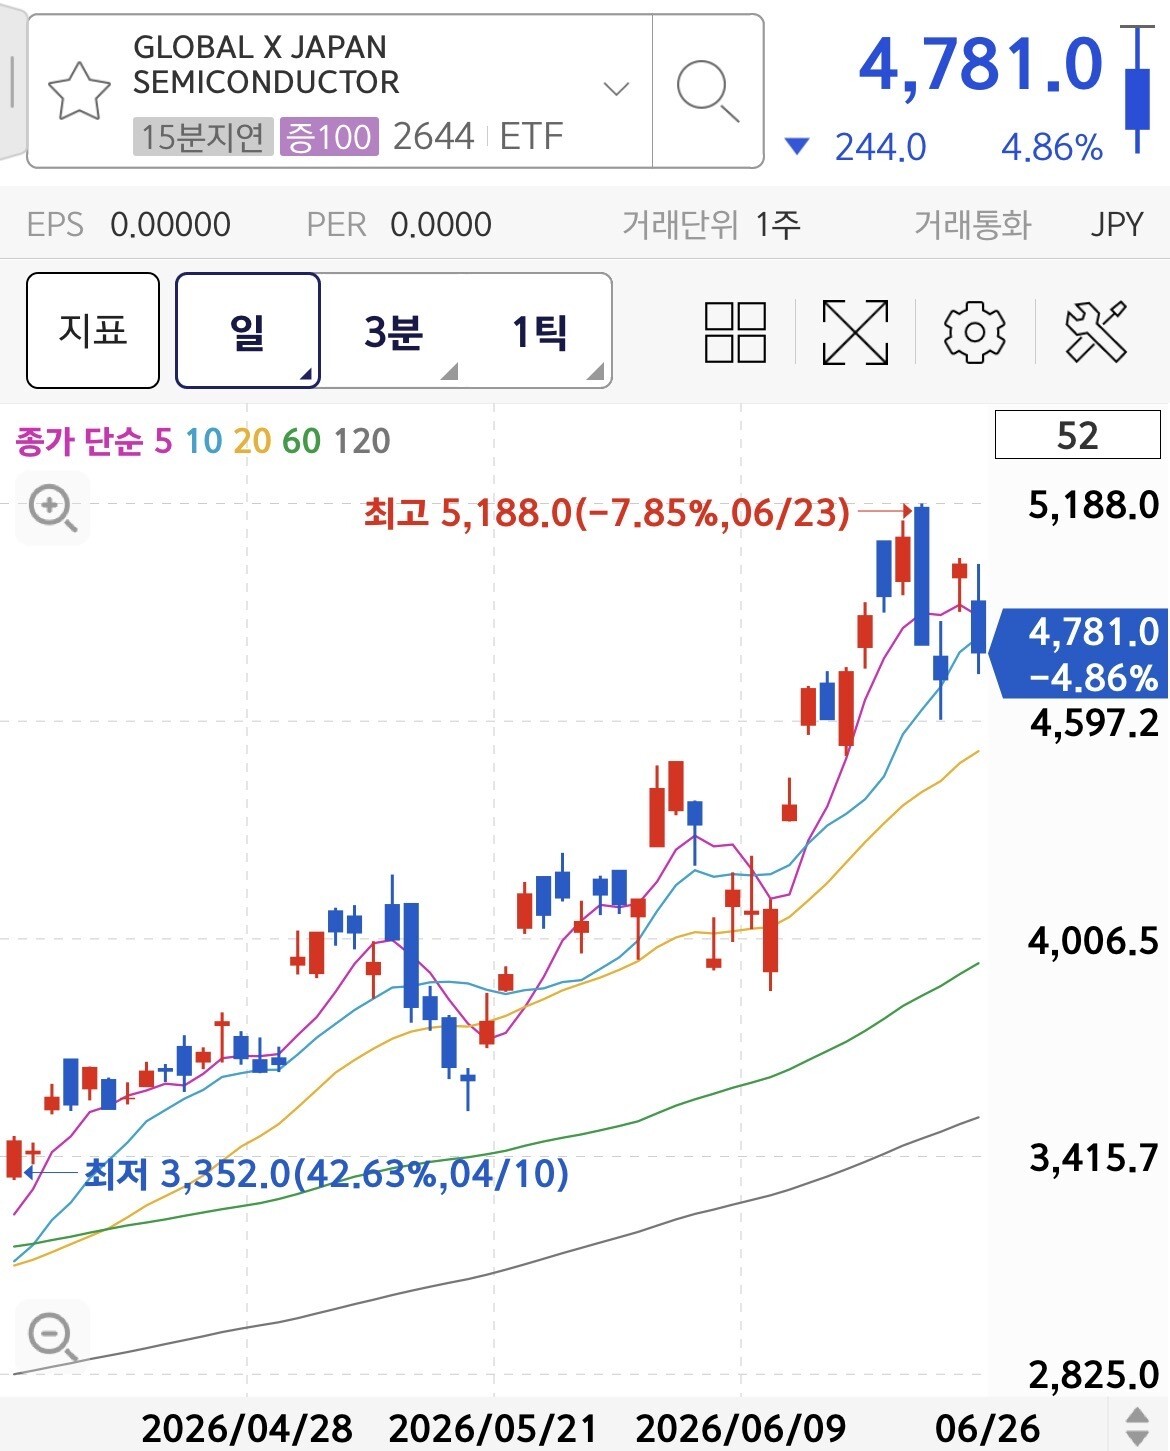
Task: Click the 2026/04/28 date axis label
Action: [x=247, y=1428]
